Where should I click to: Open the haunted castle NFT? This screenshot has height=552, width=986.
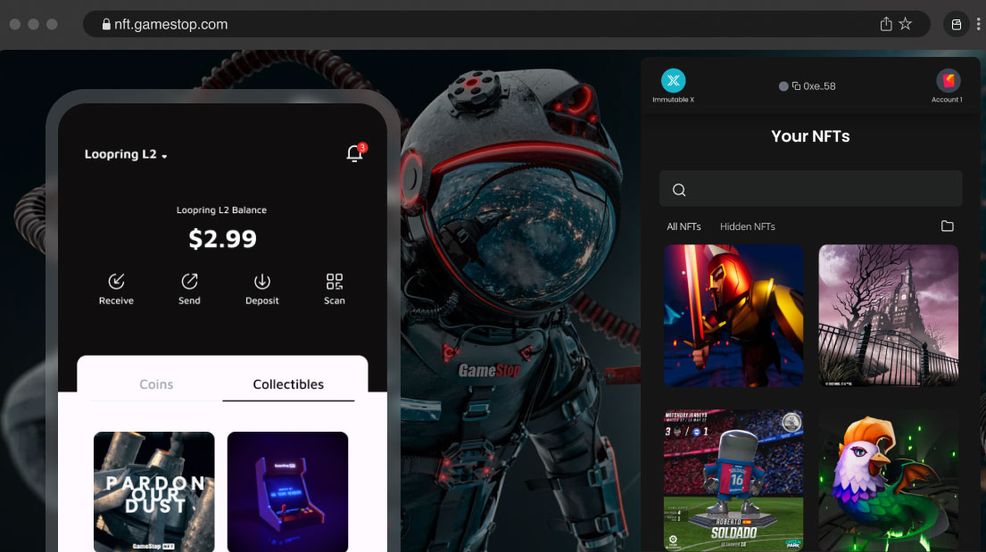pyautogui.click(x=889, y=316)
